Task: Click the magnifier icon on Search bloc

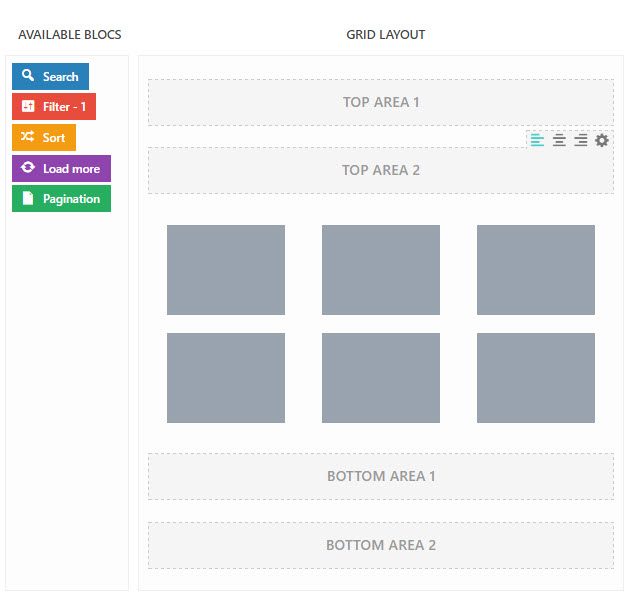Action: coord(28,75)
